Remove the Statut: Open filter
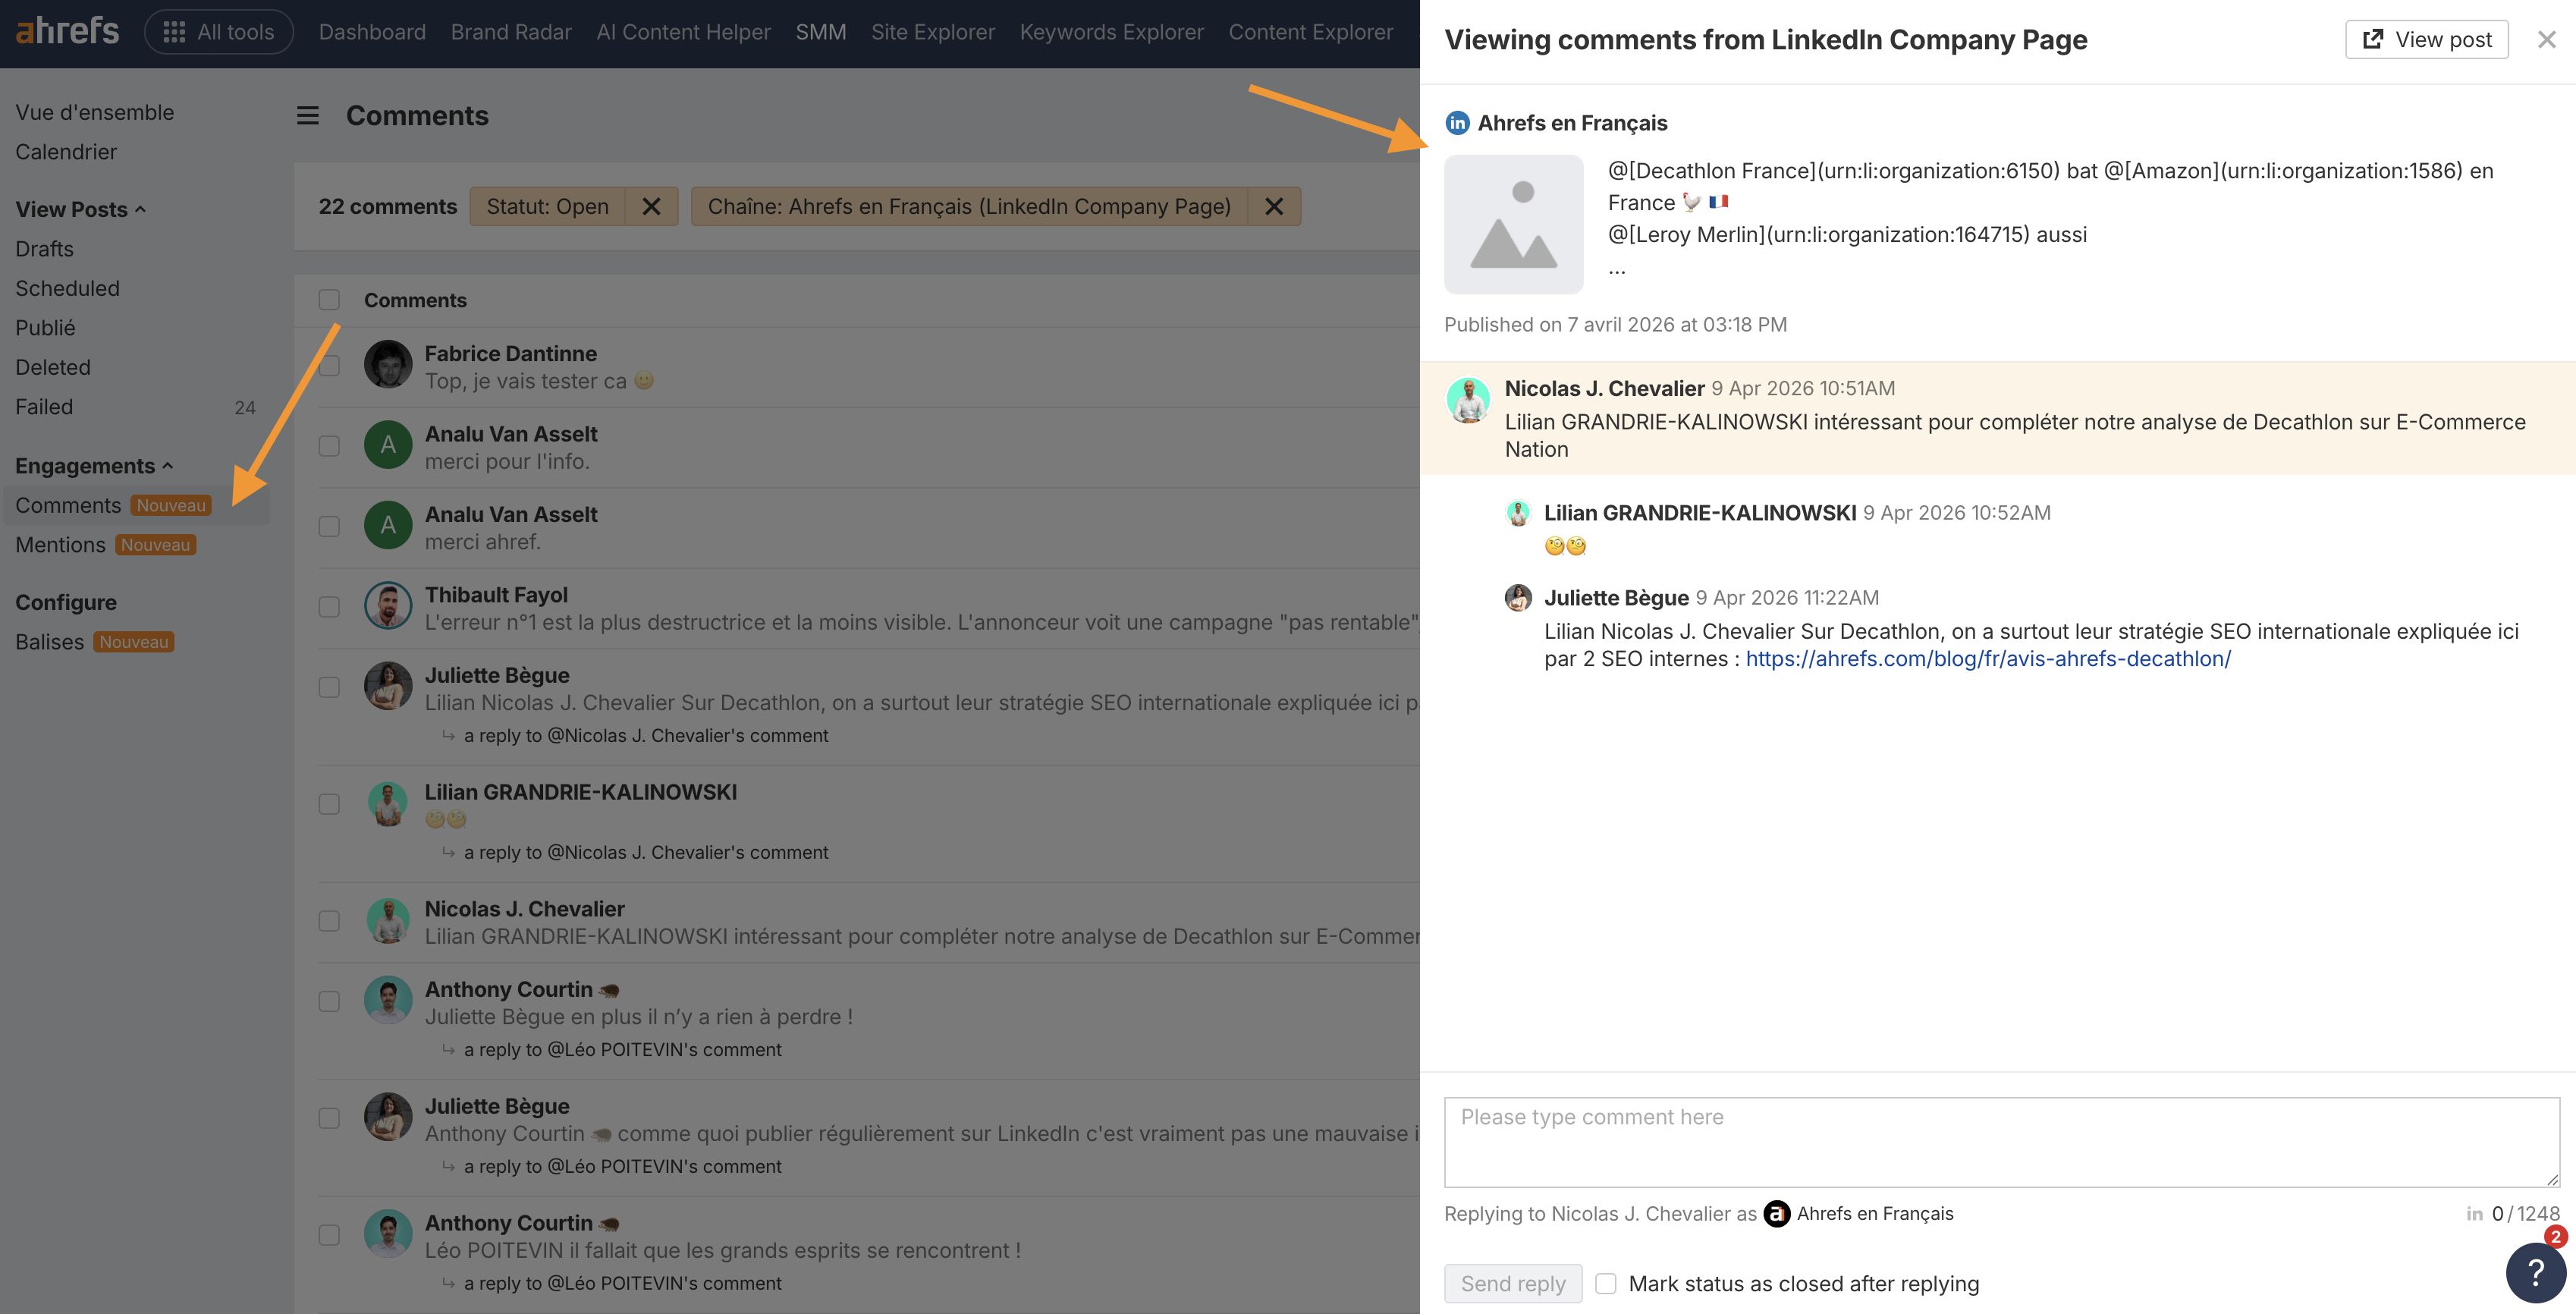 651,206
